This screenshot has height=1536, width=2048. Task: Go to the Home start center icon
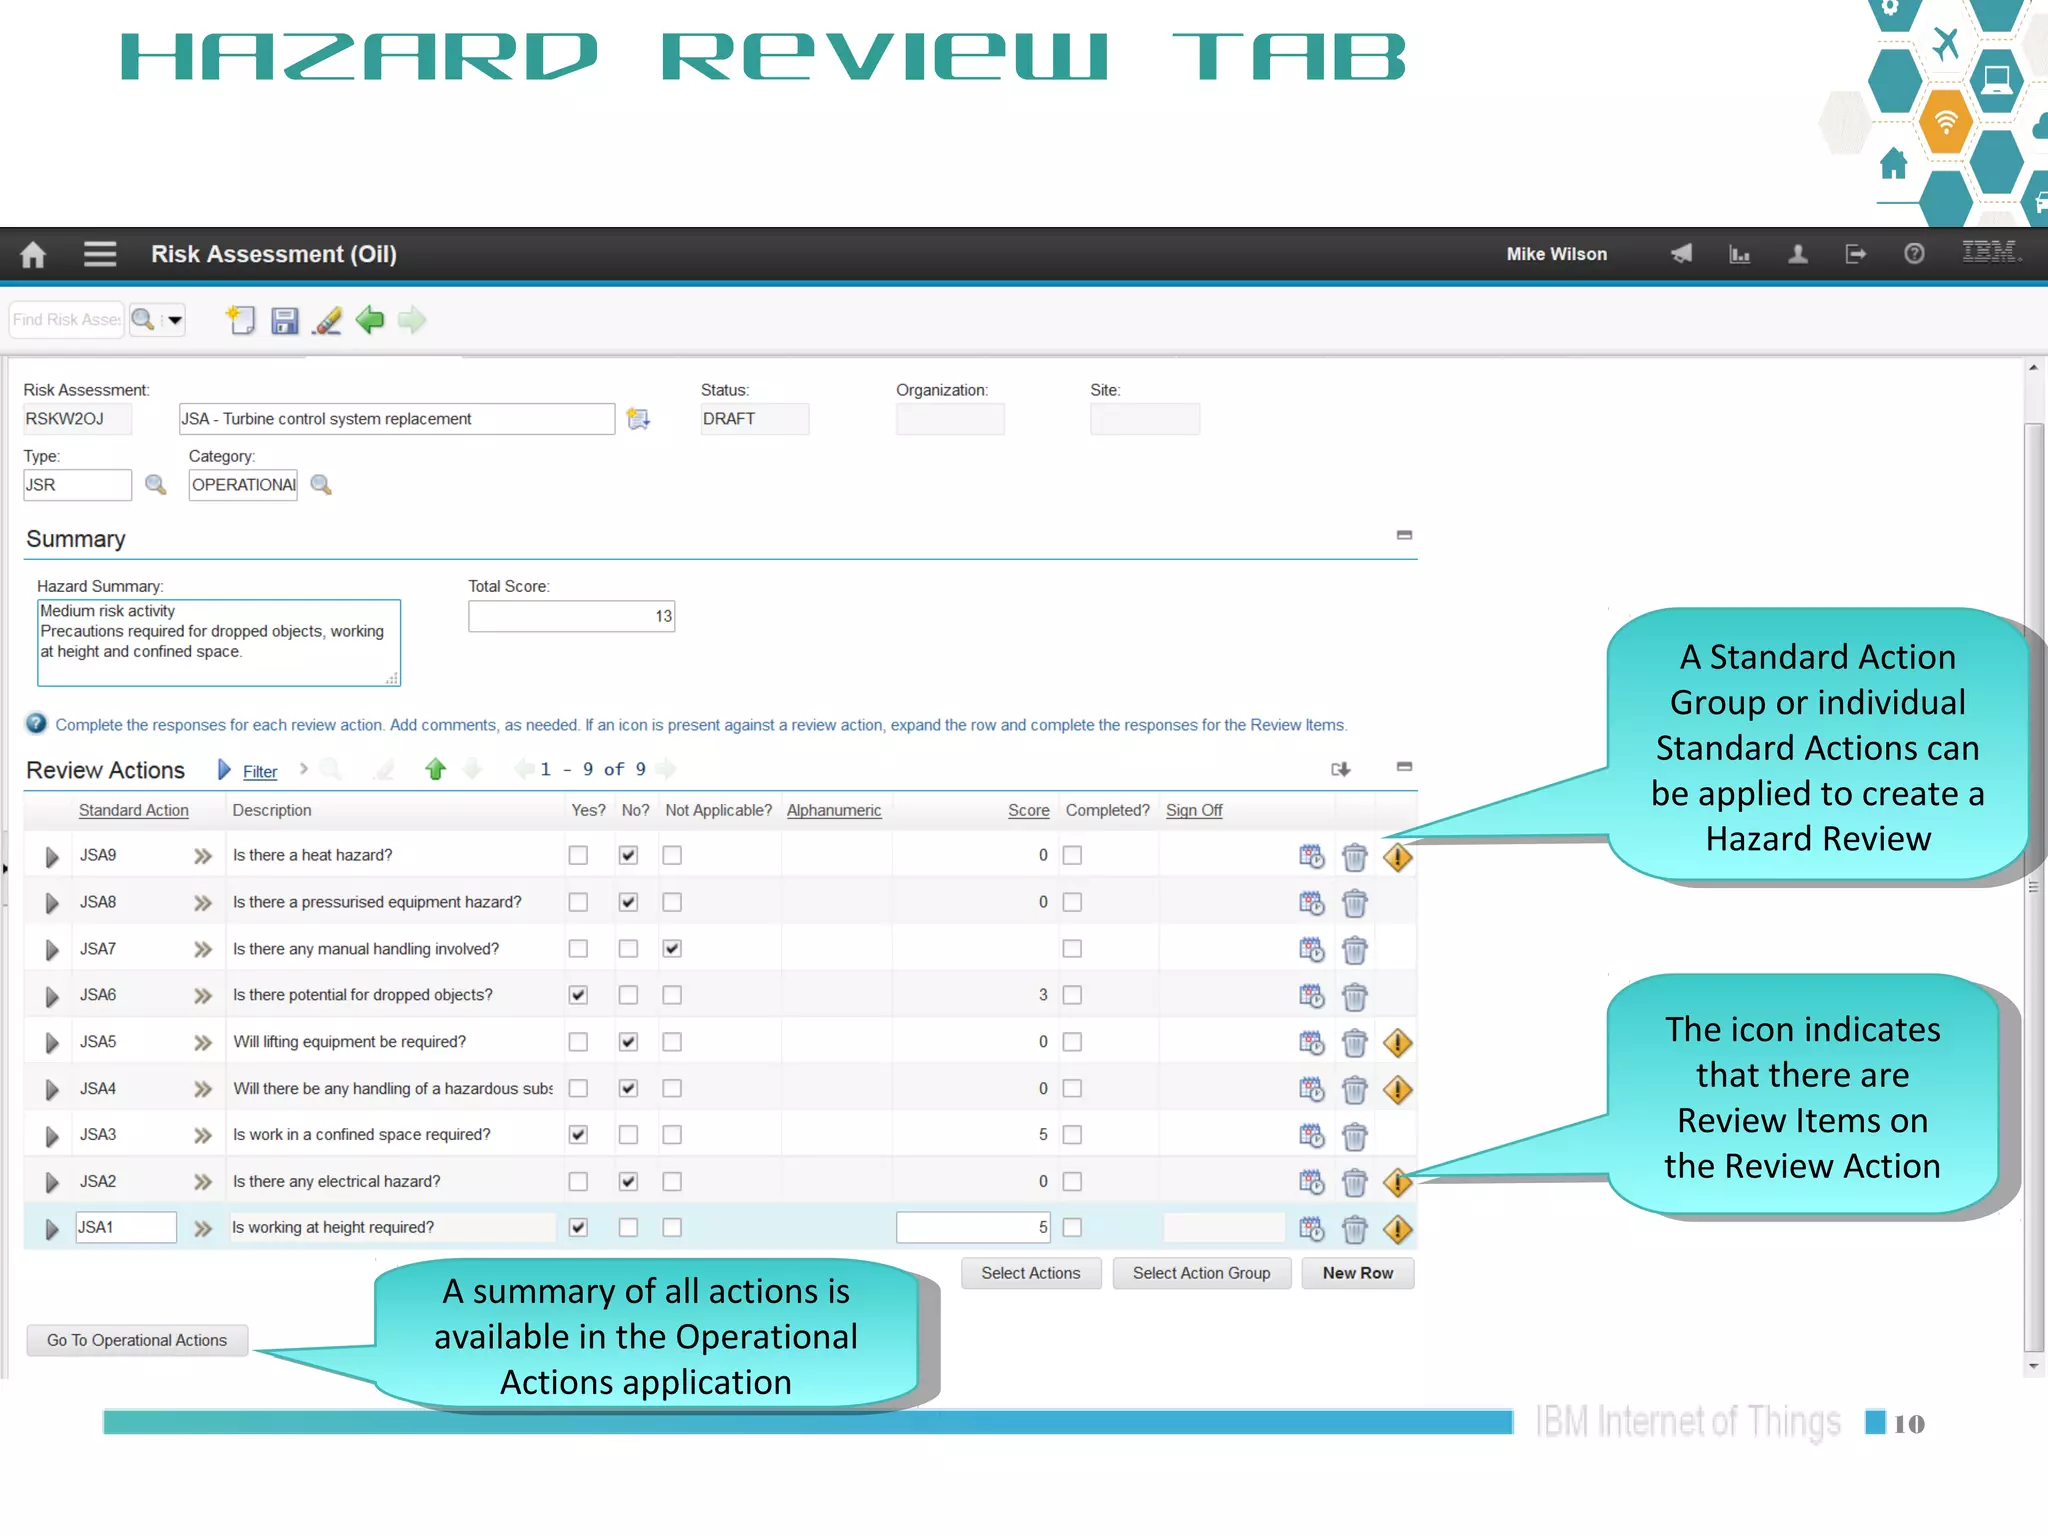point(33,254)
